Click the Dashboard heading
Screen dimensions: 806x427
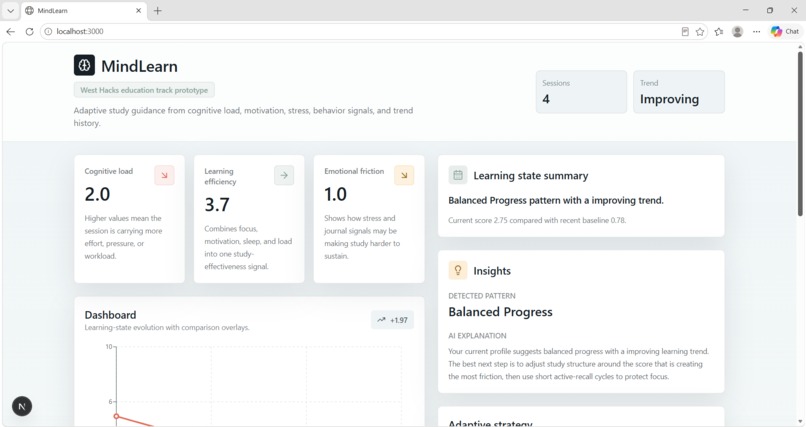tap(110, 314)
